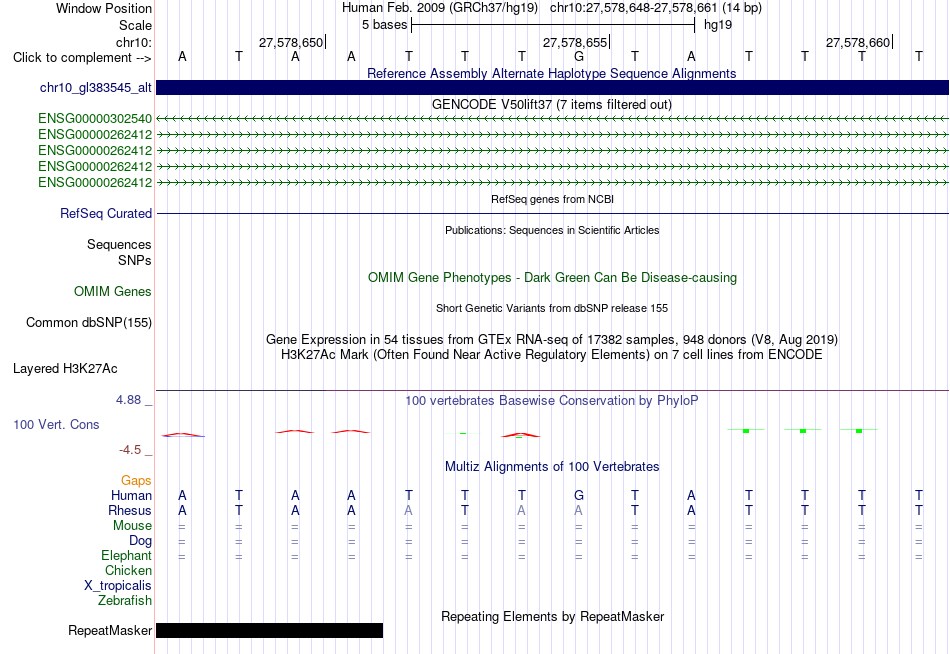Click the orange Gaps label
The image size is (950, 654).
point(136,481)
